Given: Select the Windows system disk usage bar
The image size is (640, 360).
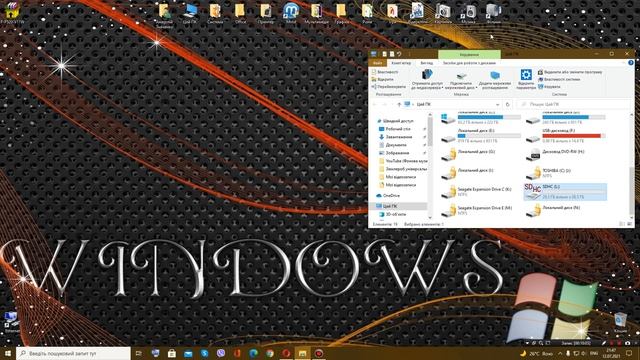Looking at the screenshot, I should 489,117.
